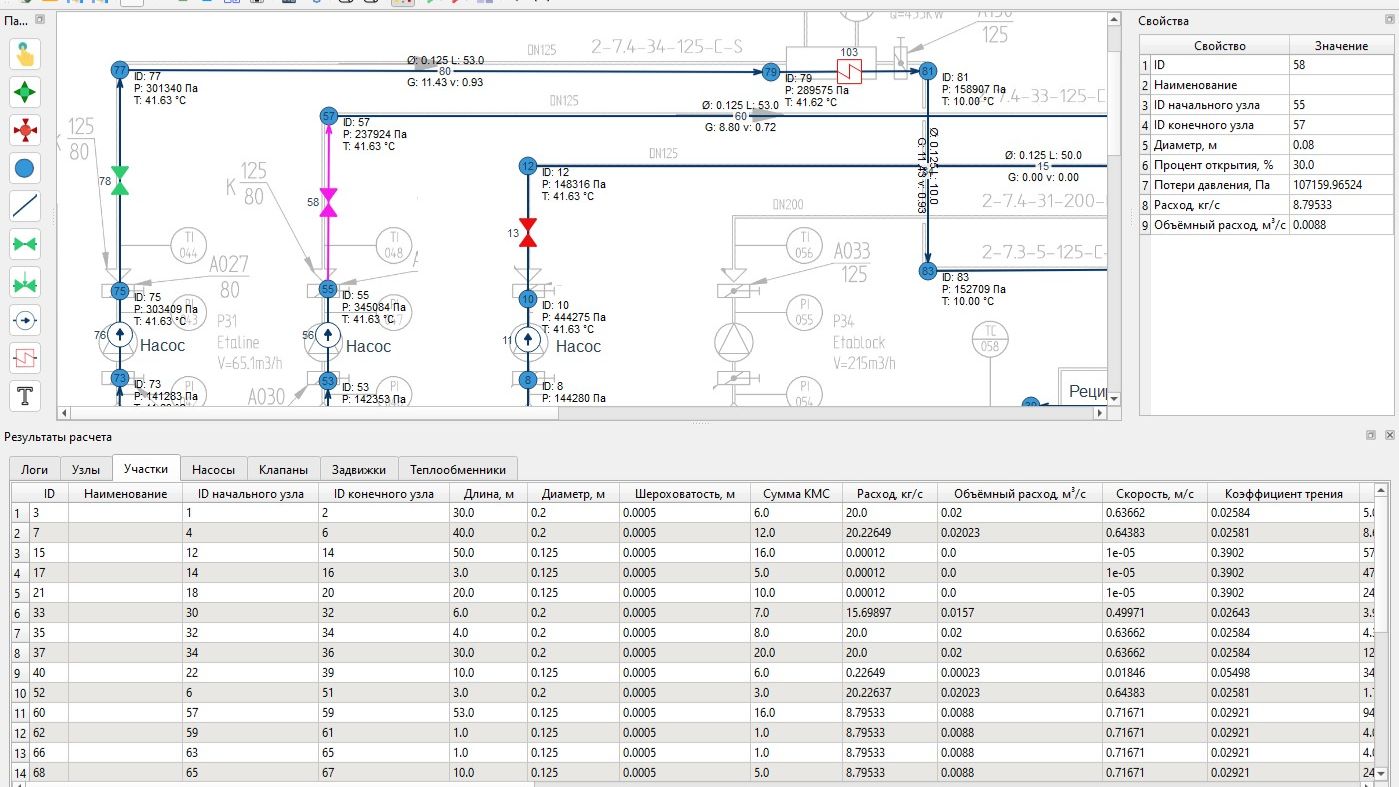Open the Насосы tab
Viewport: 1399px width, 787px height.
tap(214, 469)
